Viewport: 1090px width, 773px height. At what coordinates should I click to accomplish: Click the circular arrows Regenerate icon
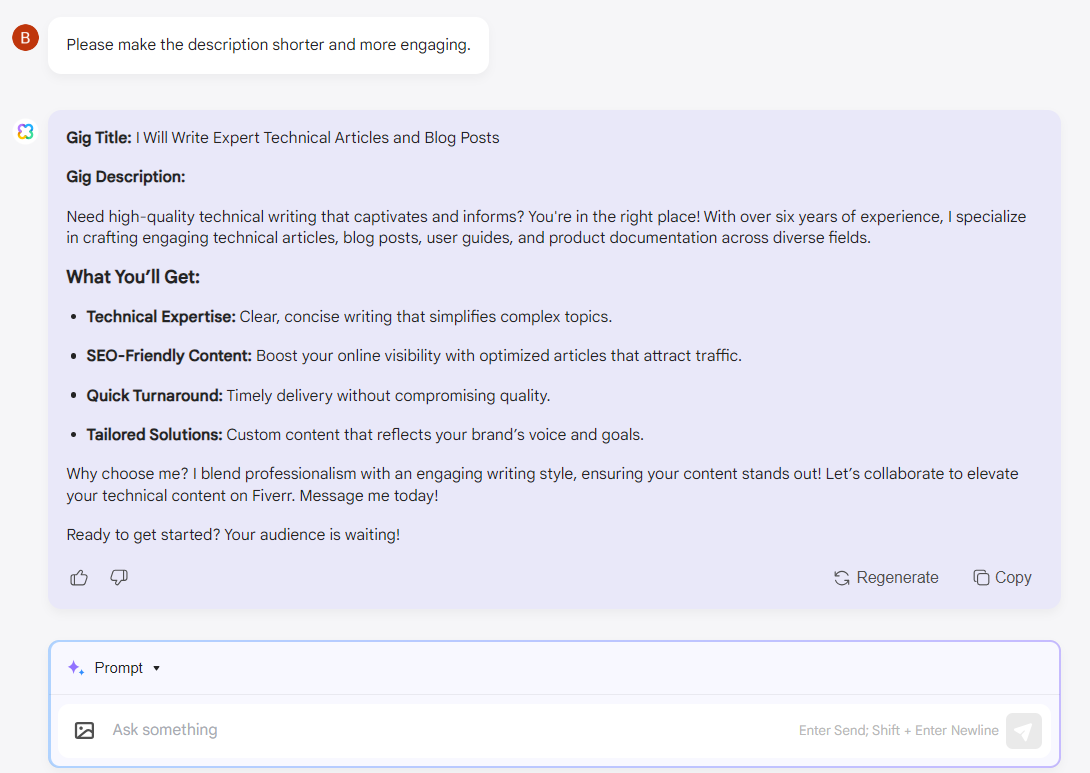click(x=841, y=577)
